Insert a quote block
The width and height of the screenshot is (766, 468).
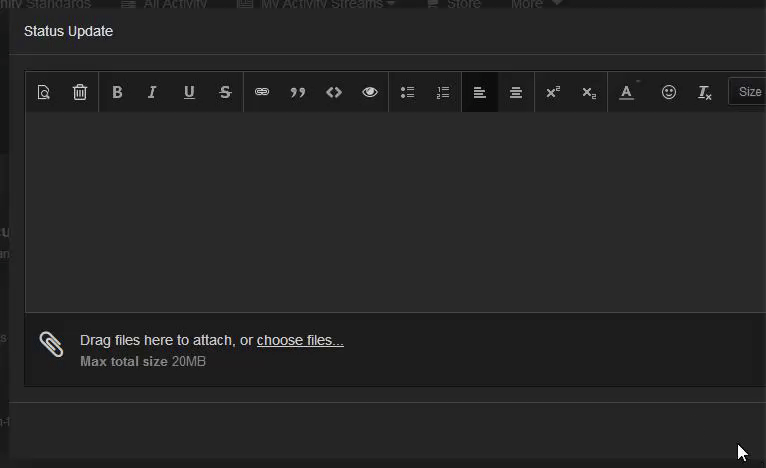(x=298, y=92)
